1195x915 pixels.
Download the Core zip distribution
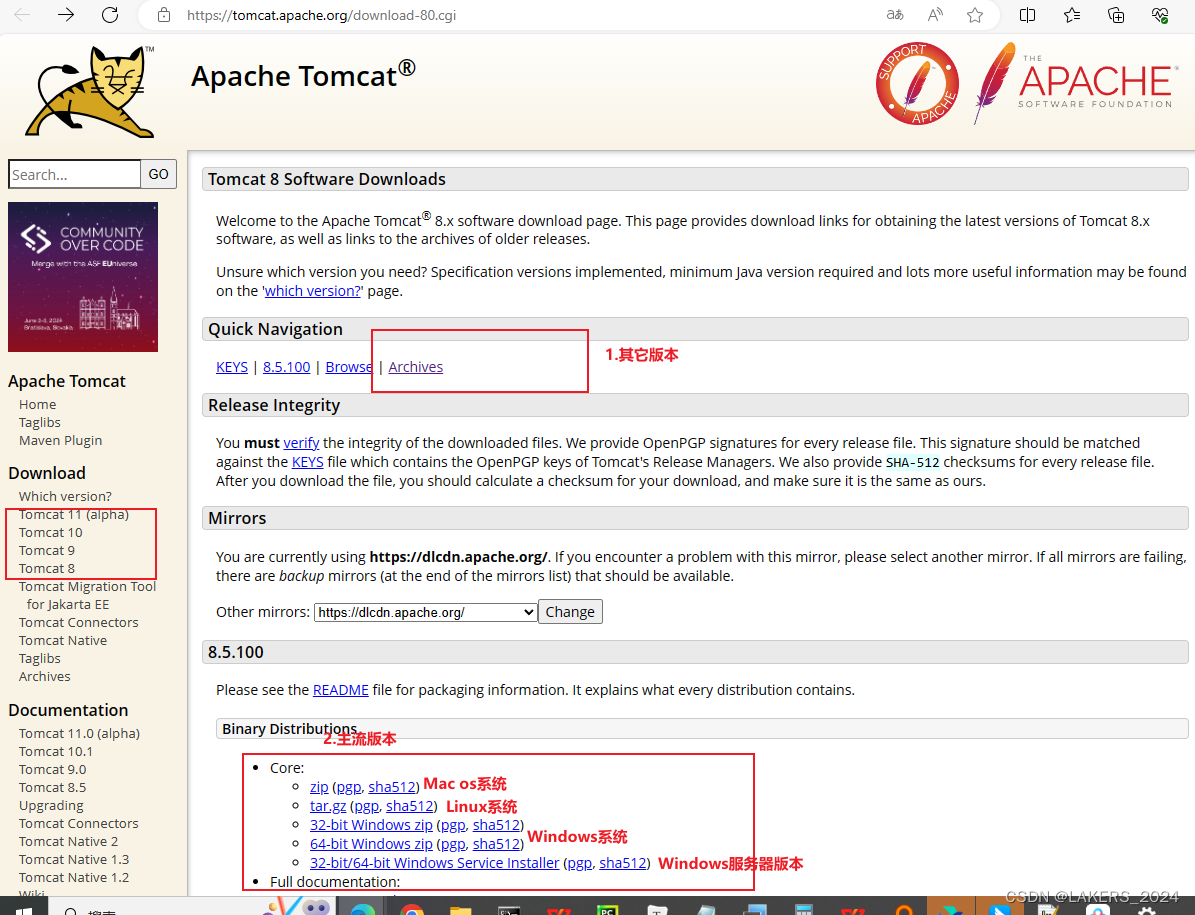tap(319, 787)
